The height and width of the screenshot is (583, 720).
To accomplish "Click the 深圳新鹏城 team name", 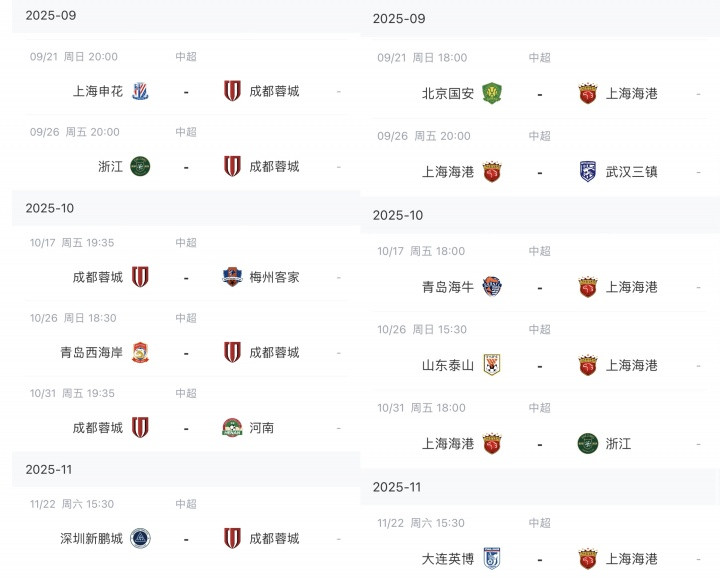I will click(91, 538).
